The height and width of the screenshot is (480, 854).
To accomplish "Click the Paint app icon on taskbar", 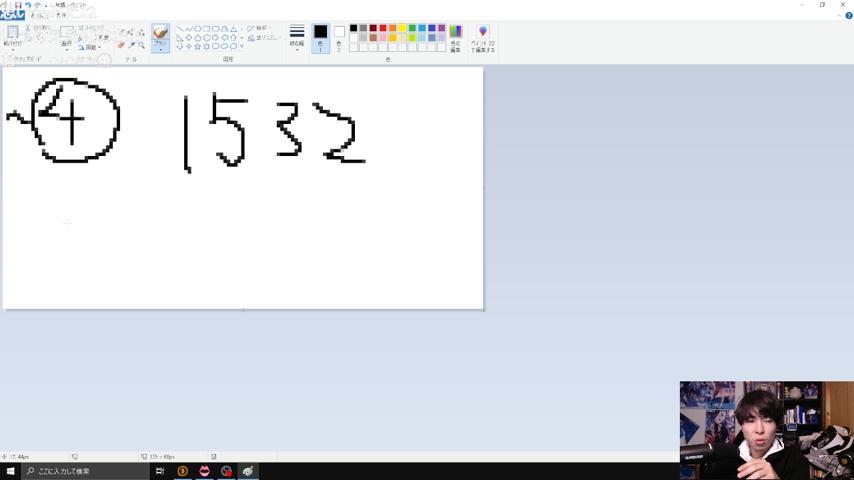I will 248,471.
